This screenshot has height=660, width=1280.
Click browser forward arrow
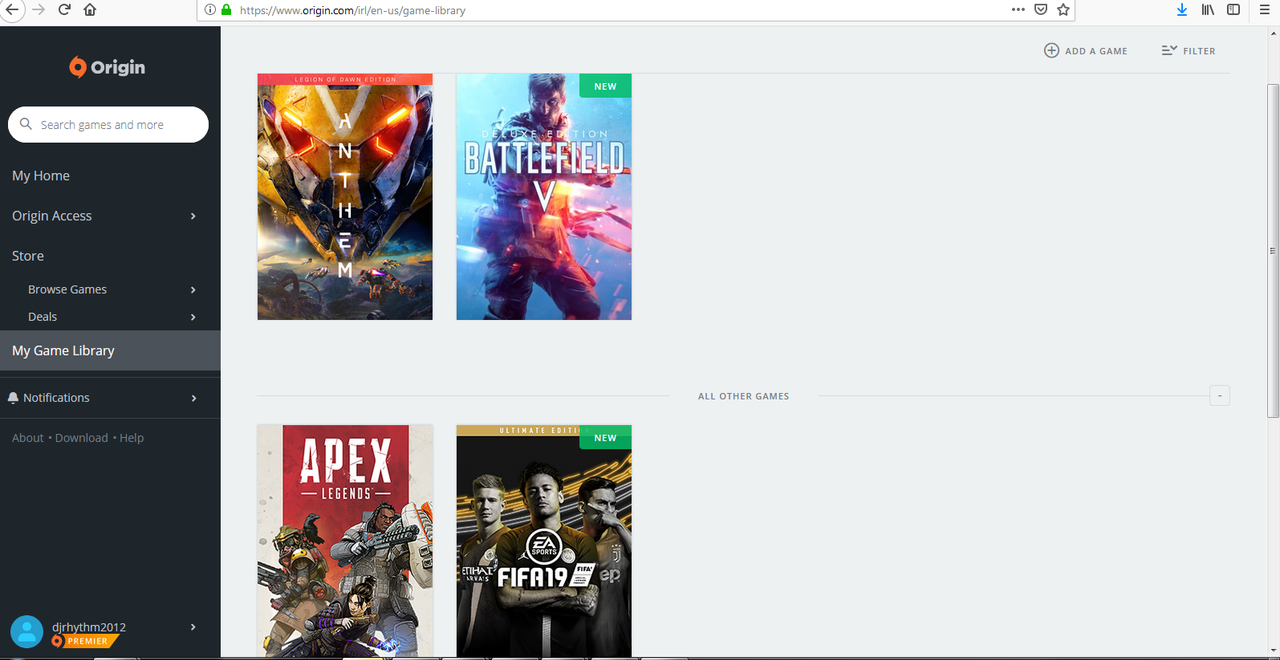[x=39, y=9]
